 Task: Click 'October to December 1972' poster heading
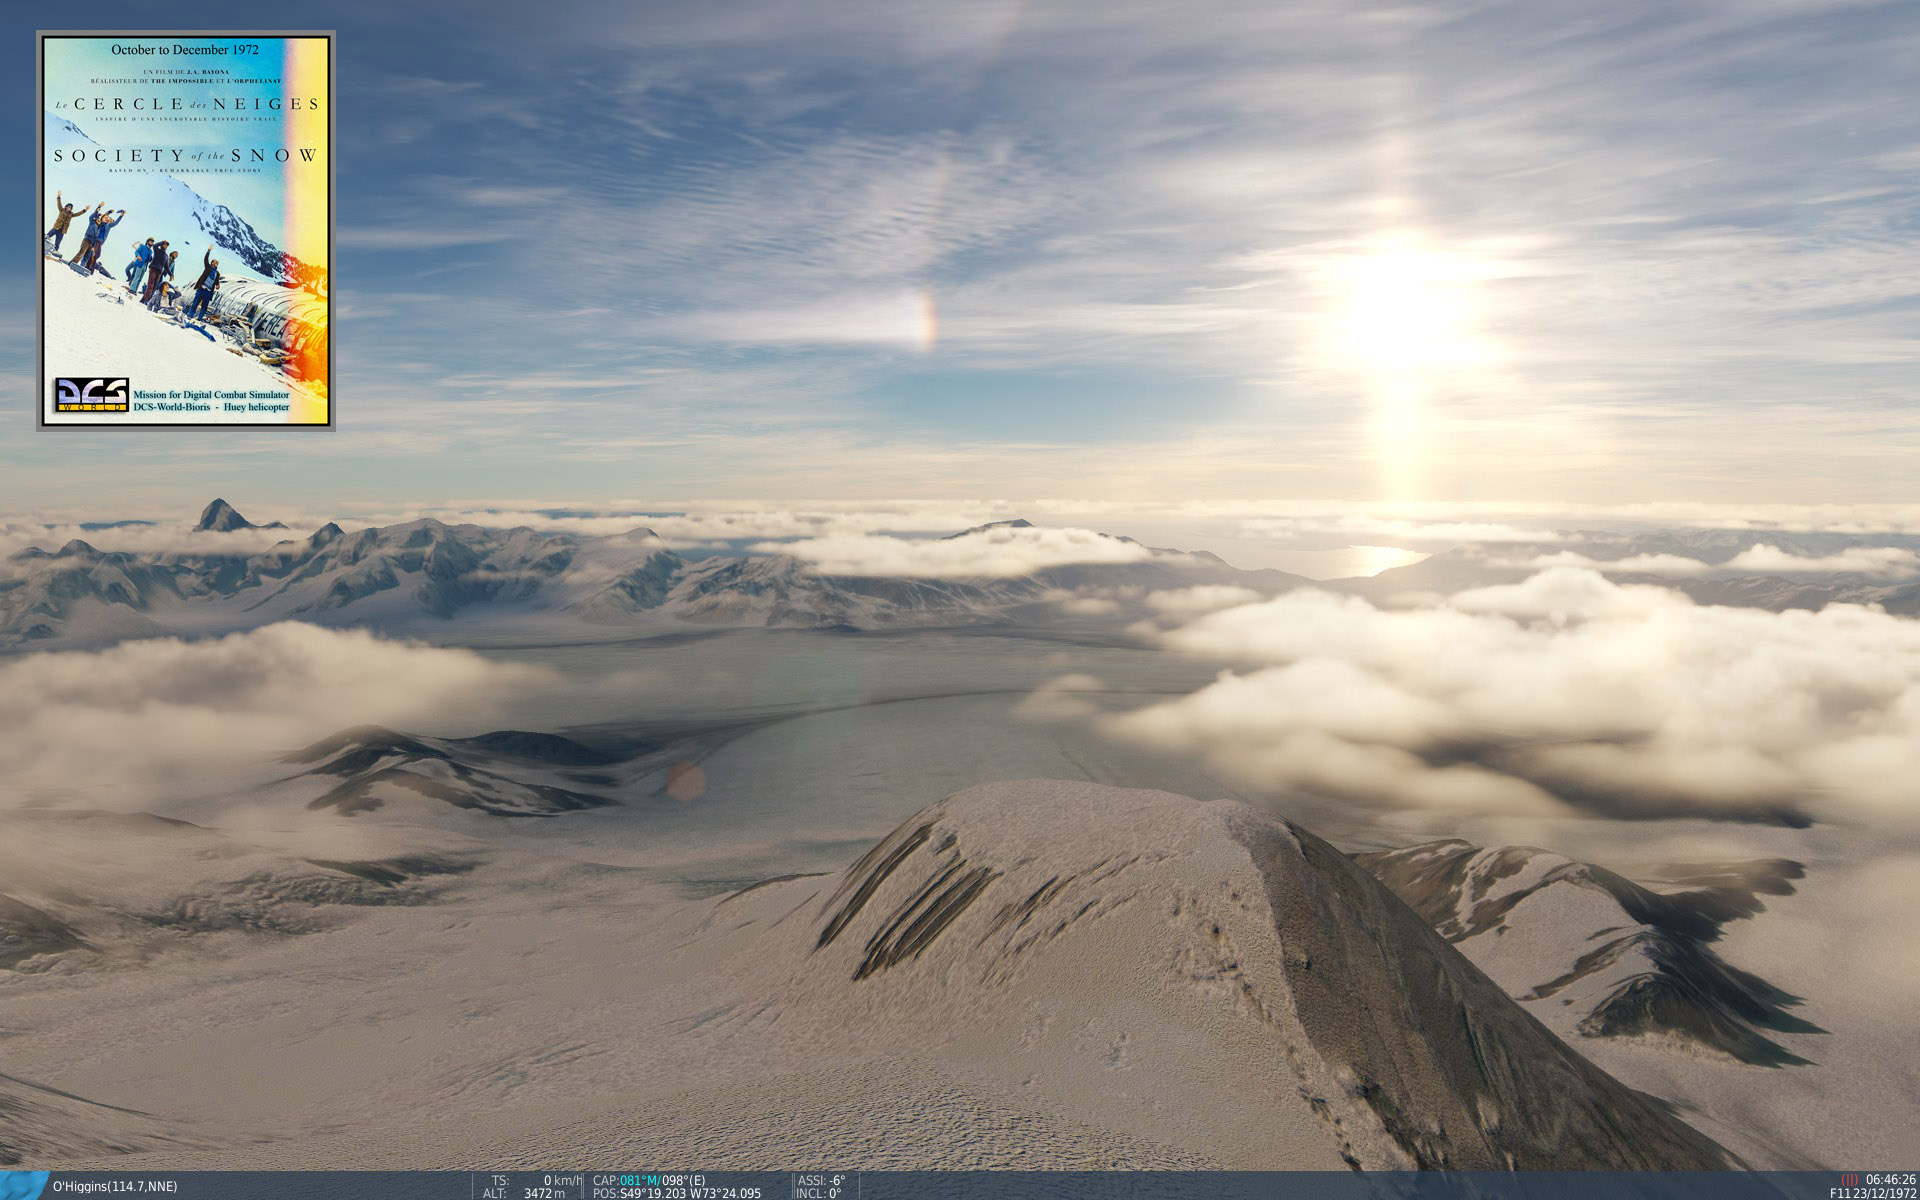[x=185, y=49]
